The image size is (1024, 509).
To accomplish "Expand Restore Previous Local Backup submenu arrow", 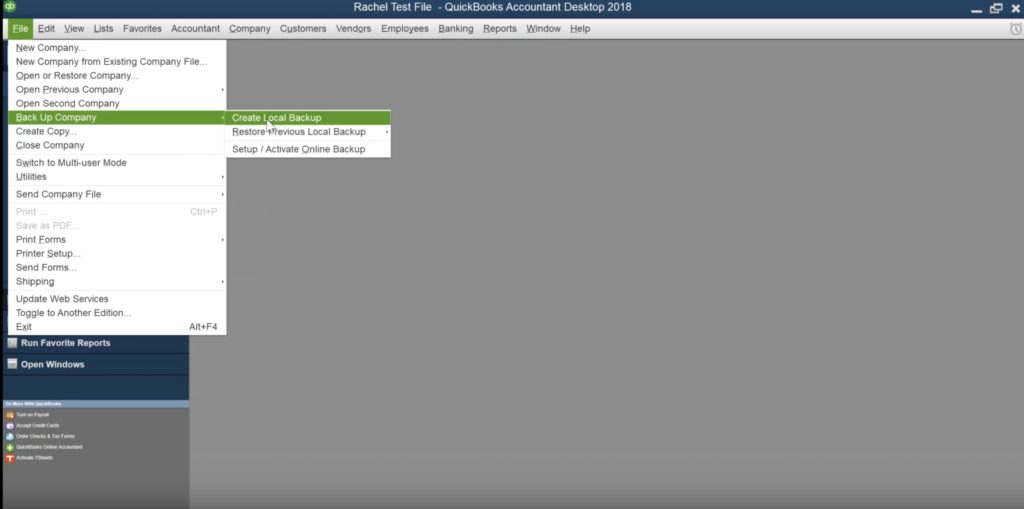I will point(387,132).
